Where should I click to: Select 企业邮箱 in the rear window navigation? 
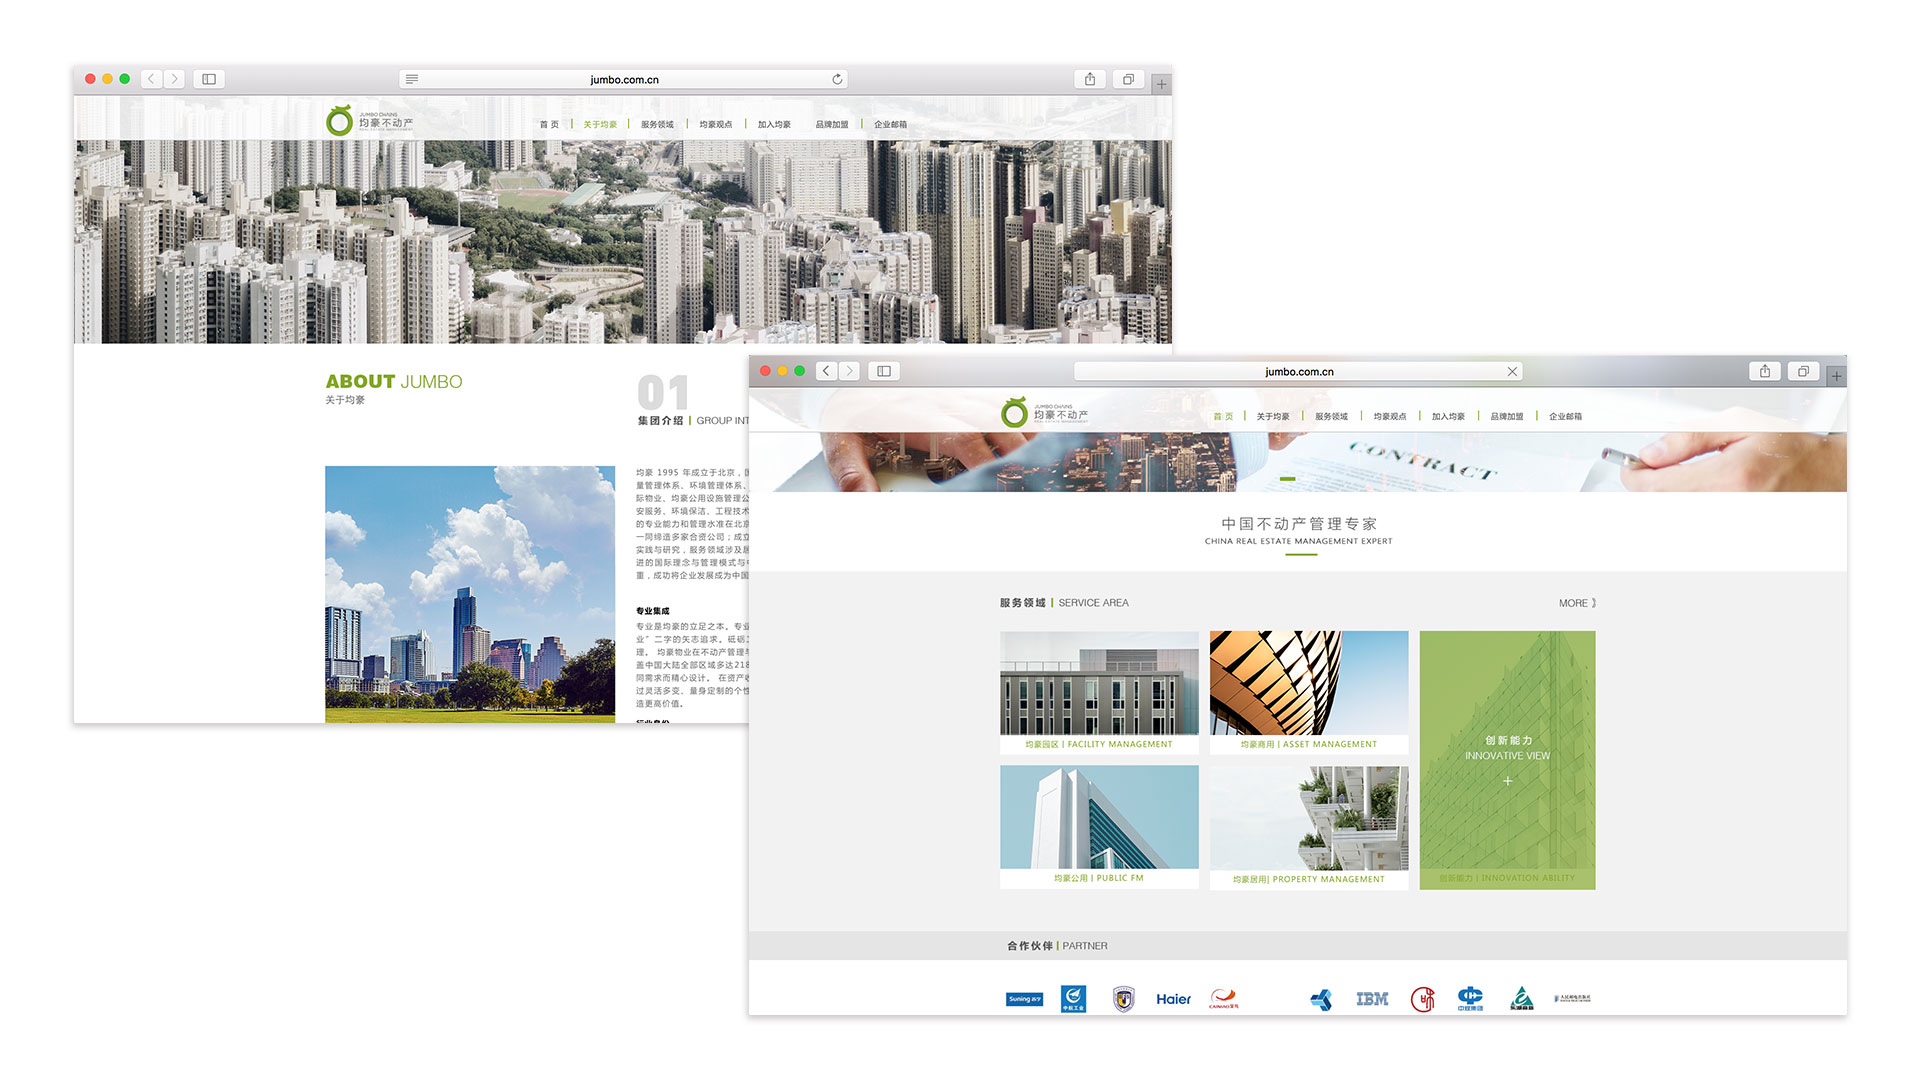(x=891, y=125)
